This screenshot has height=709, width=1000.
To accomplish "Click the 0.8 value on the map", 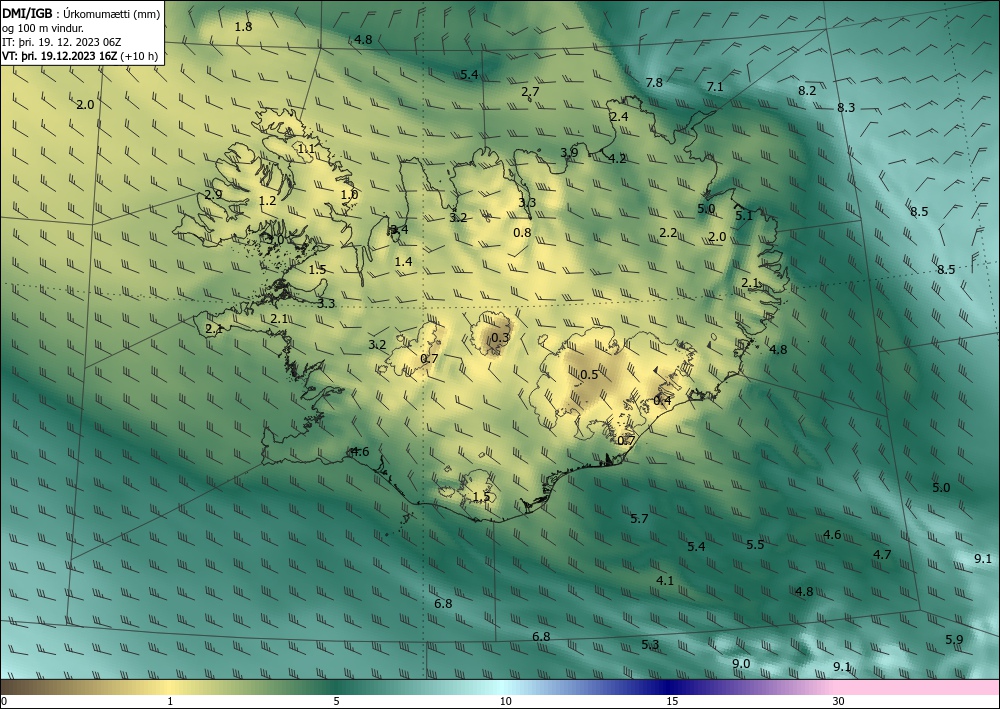I will (x=522, y=233).
